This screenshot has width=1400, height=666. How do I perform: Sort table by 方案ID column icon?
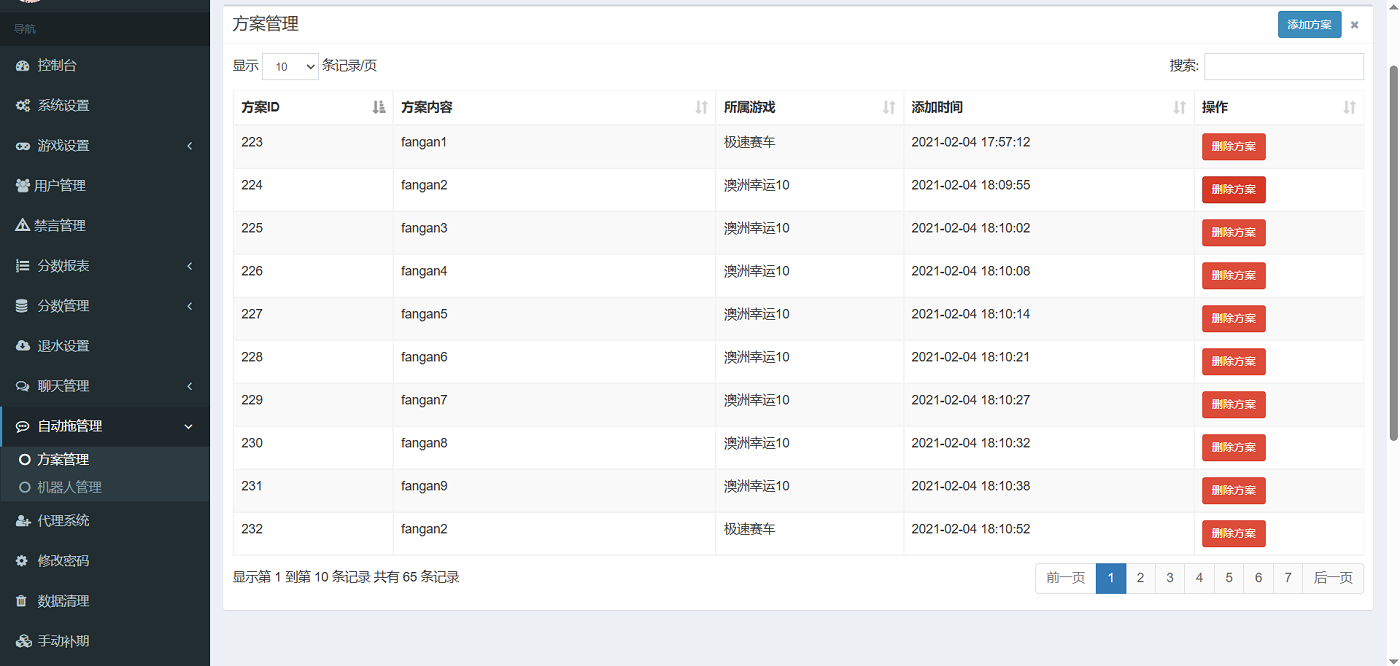click(x=378, y=107)
